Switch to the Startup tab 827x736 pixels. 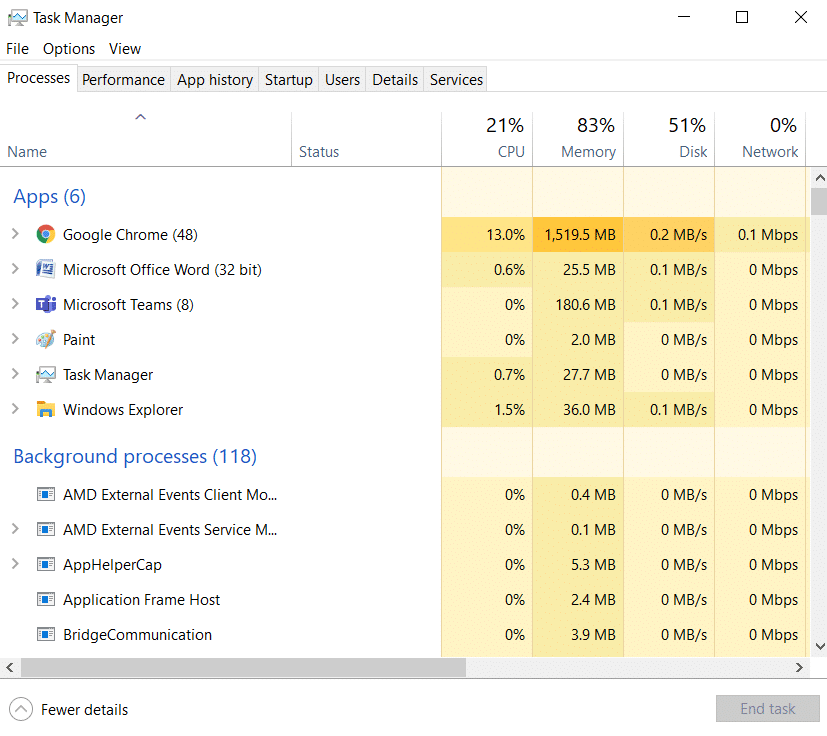[x=288, y=80]
